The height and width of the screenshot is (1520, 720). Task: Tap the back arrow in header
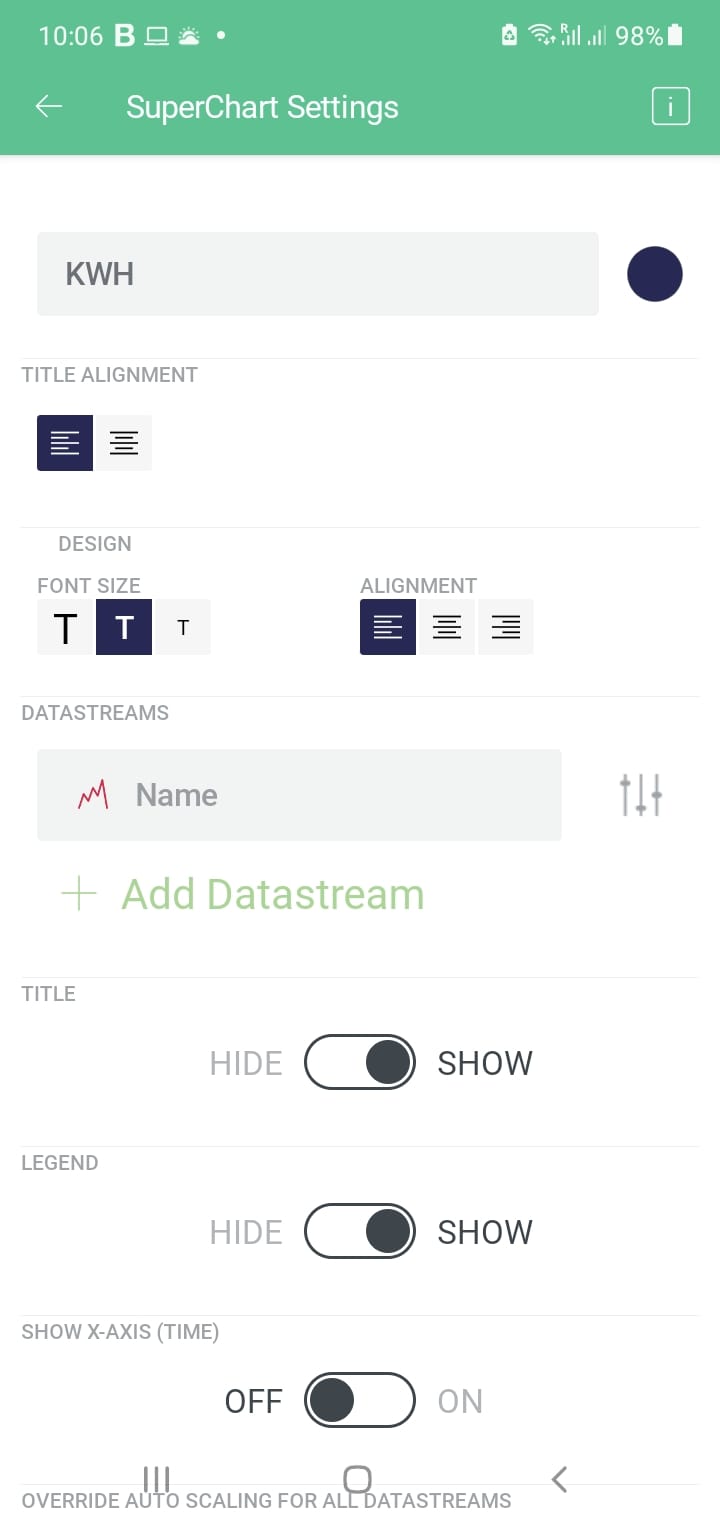[49, 107]
